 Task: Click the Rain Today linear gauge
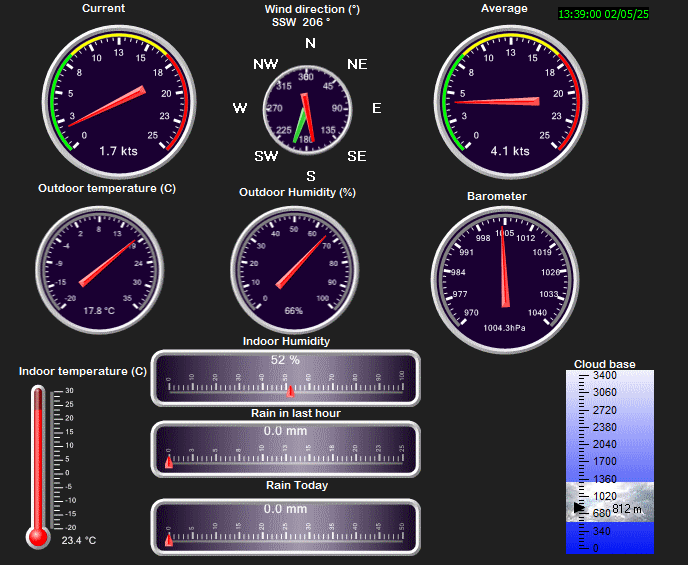(x=286, y=527)
